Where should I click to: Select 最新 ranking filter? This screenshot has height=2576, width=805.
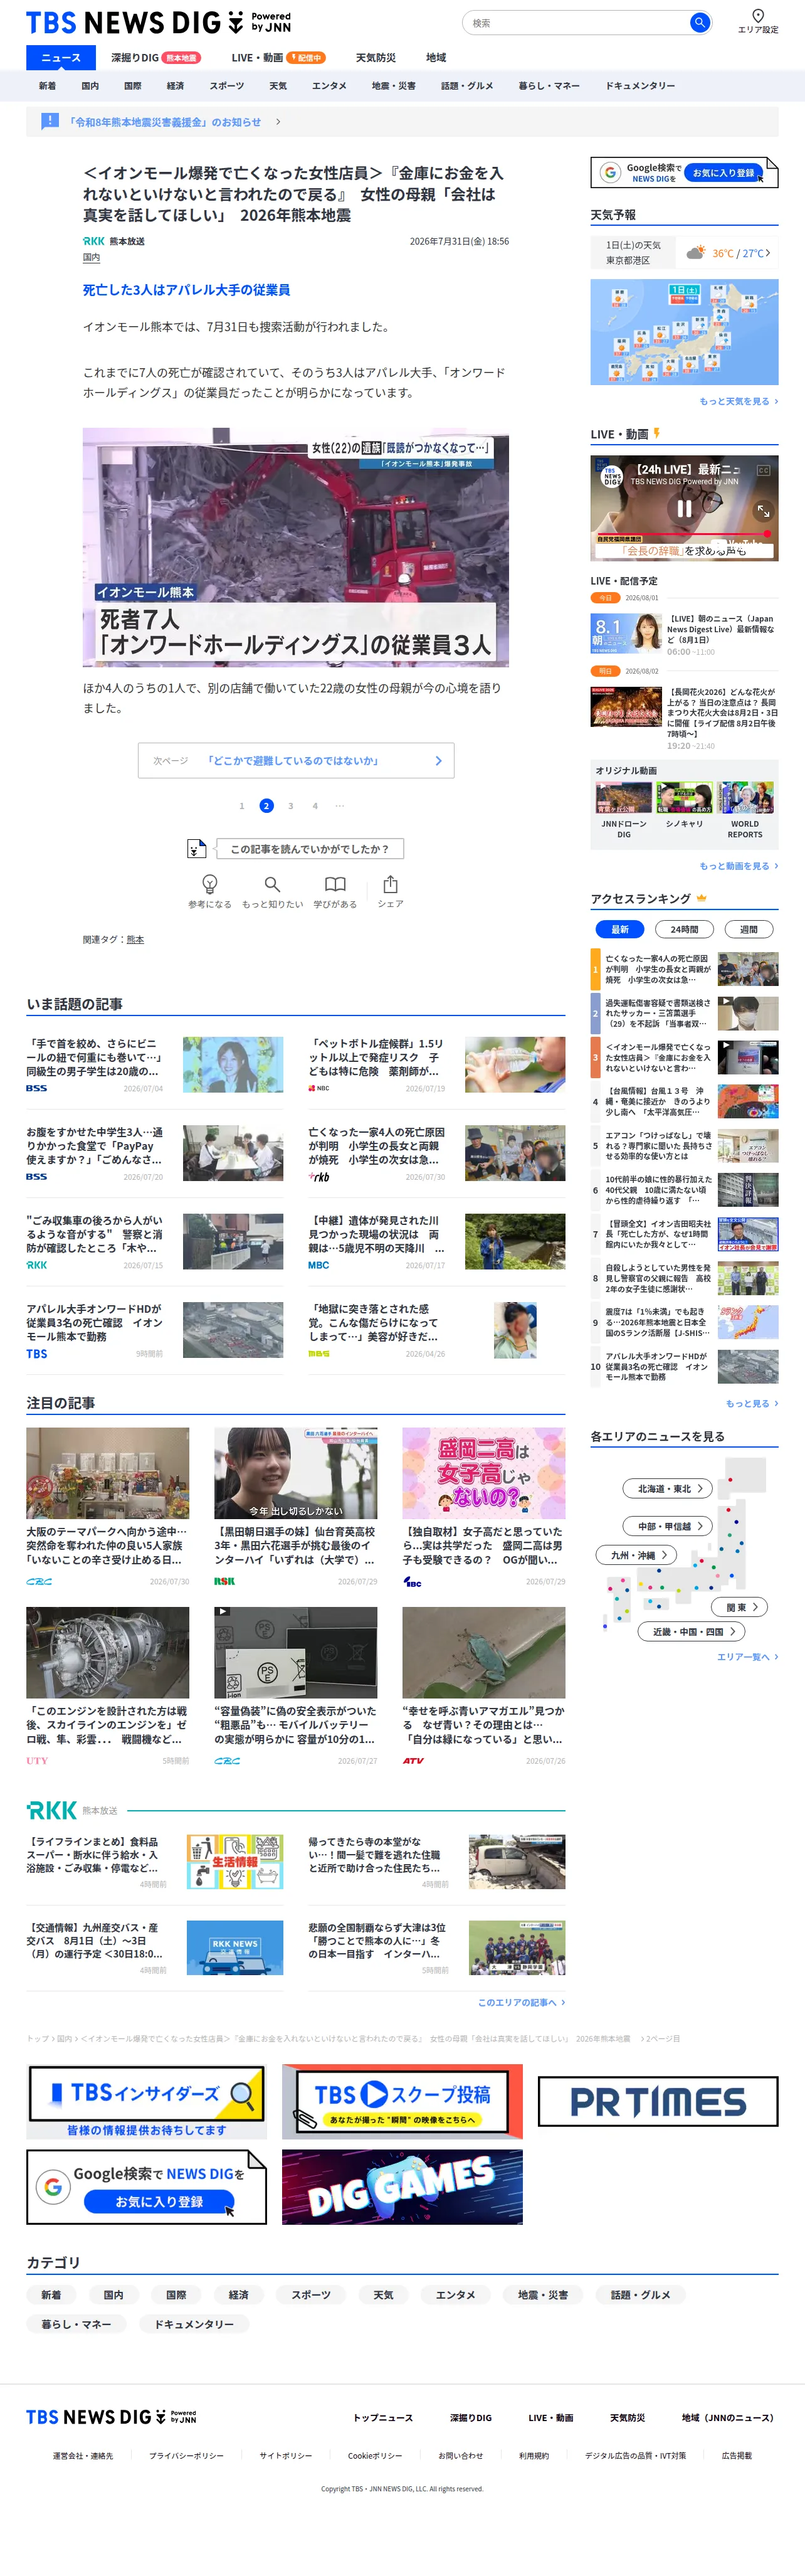[x=620, y=929]
